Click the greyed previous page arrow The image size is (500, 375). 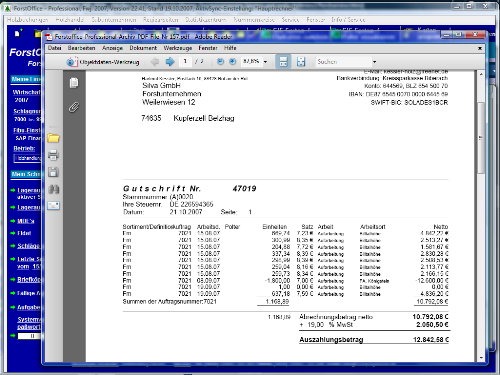[x=155, y=61]
